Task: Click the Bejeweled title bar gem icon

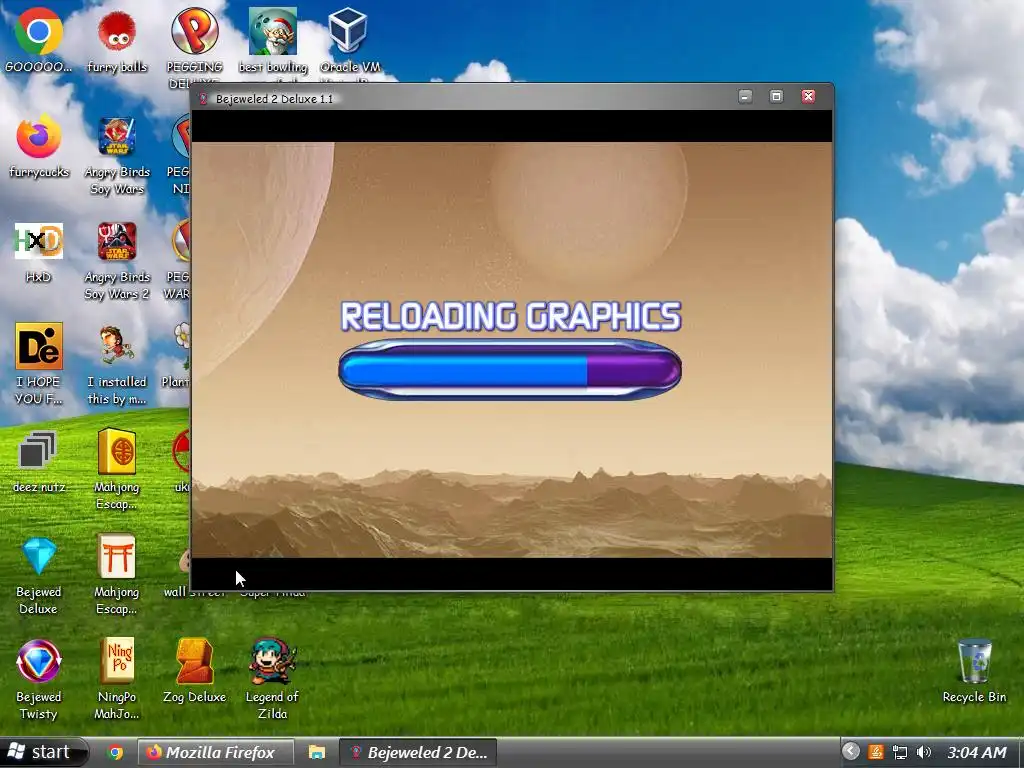Action: coord(203,99)
